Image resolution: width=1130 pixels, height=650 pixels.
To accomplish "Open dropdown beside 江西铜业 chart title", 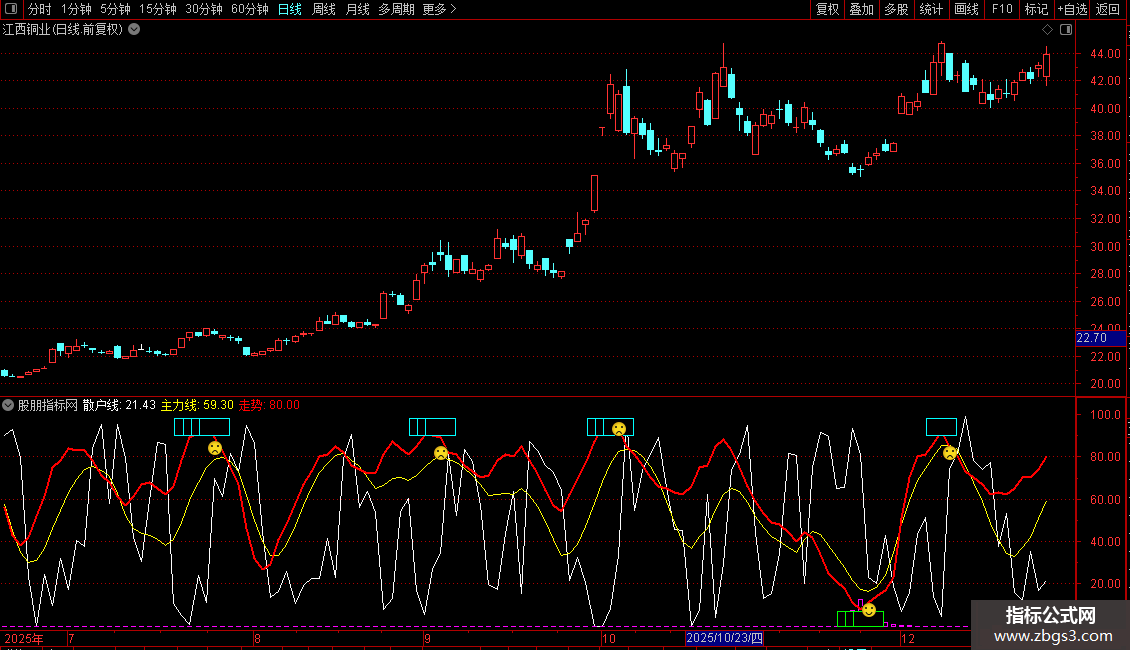I will pyautogui.click(x=134, y=30).
